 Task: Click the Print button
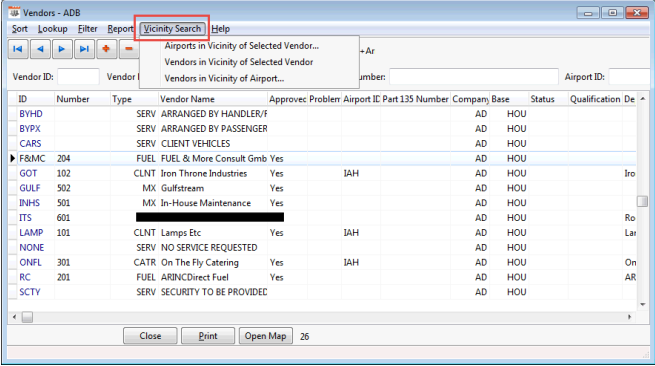pyautogui.click(x=208, y=336)
